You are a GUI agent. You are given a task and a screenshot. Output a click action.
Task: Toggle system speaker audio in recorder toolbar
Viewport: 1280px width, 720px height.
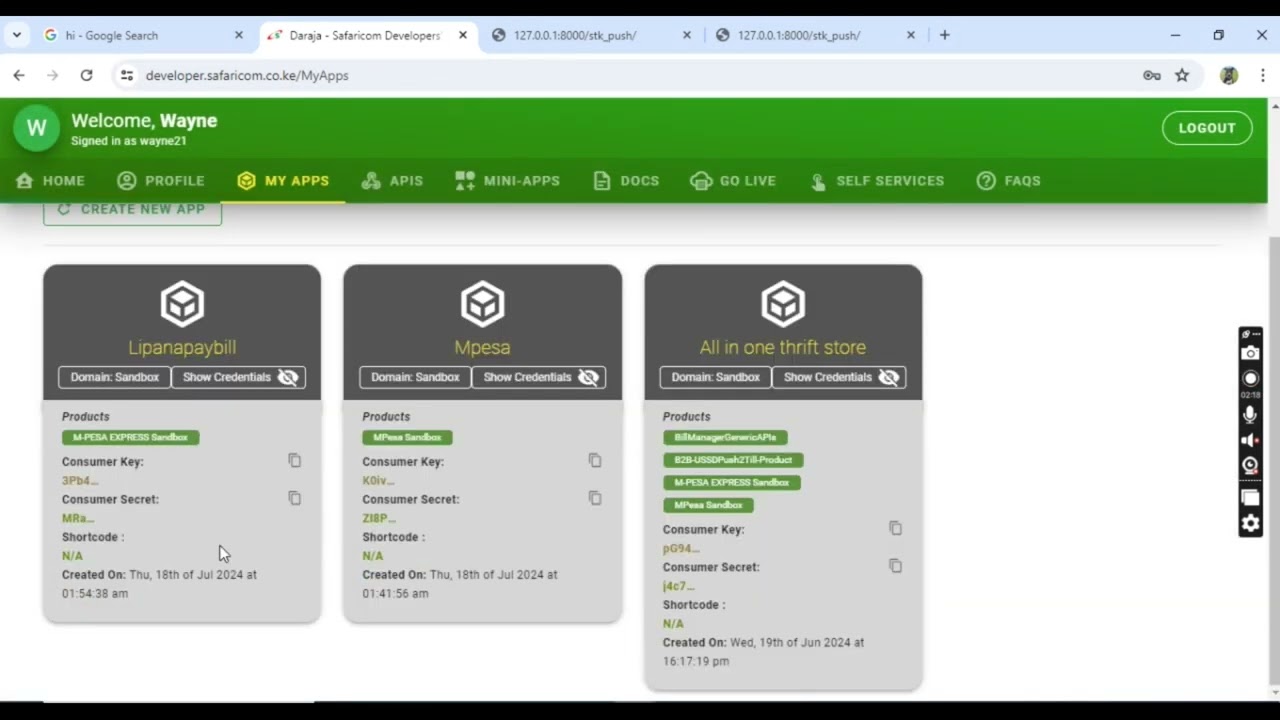pos(1251,440)
